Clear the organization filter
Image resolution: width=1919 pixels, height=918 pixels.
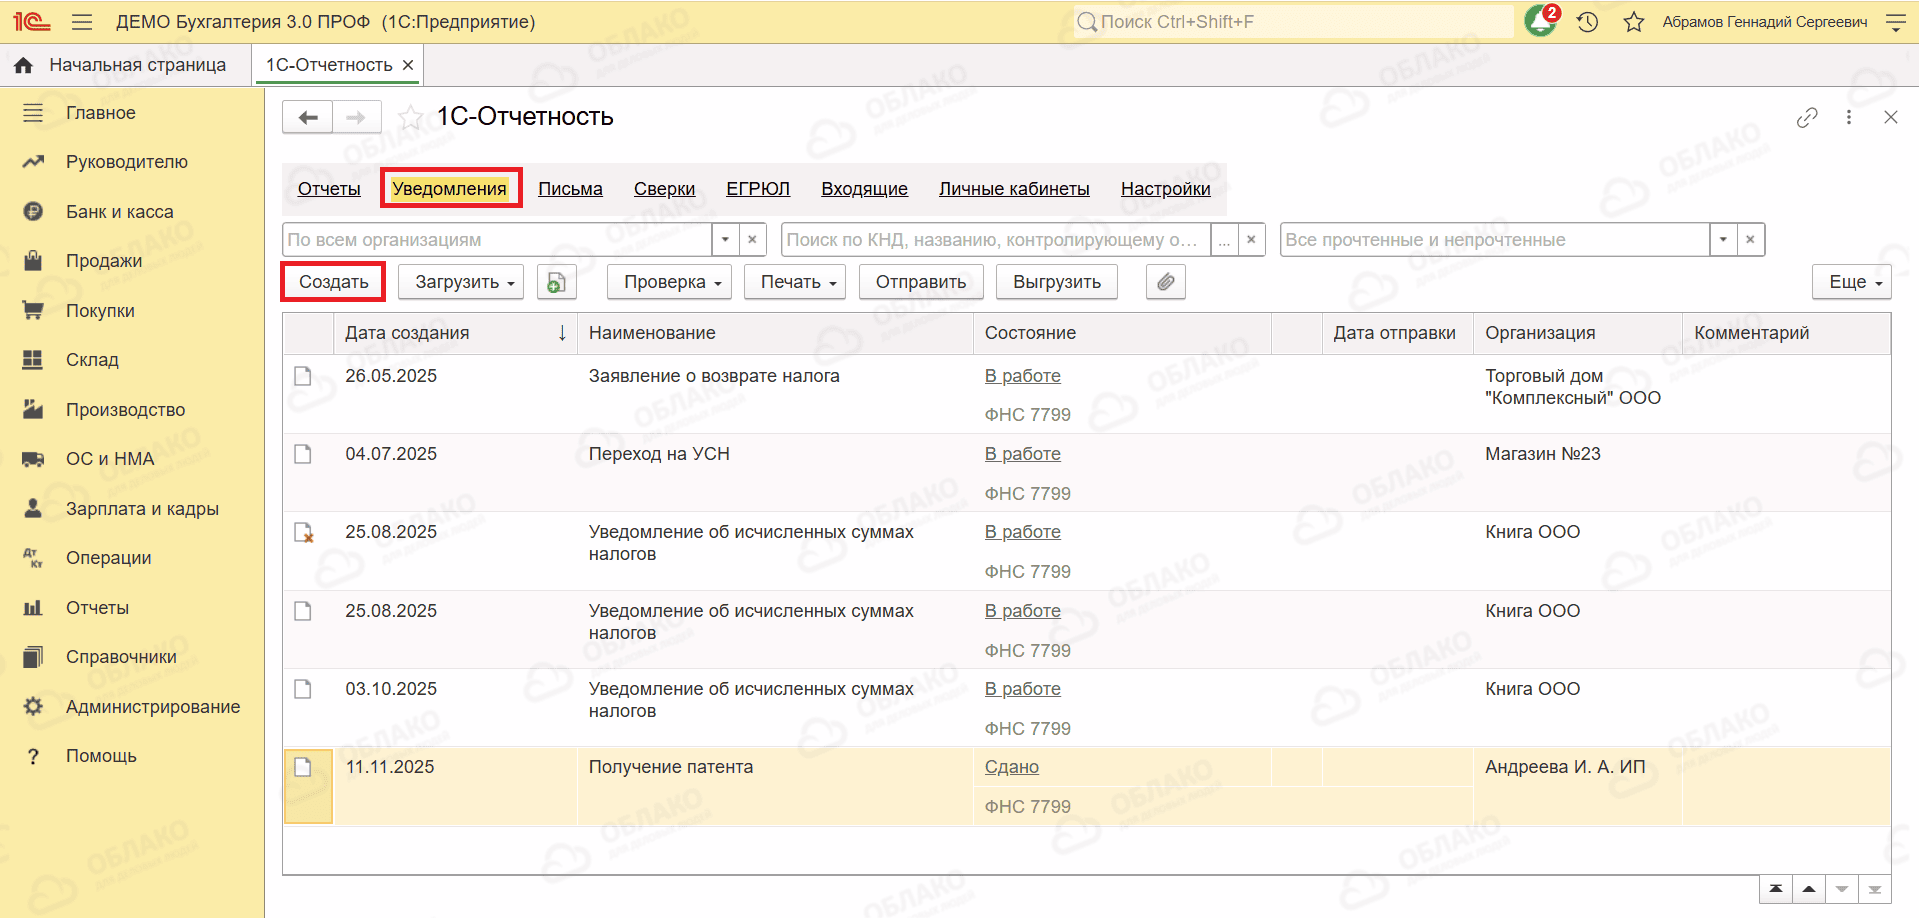(x=752, y=240)
